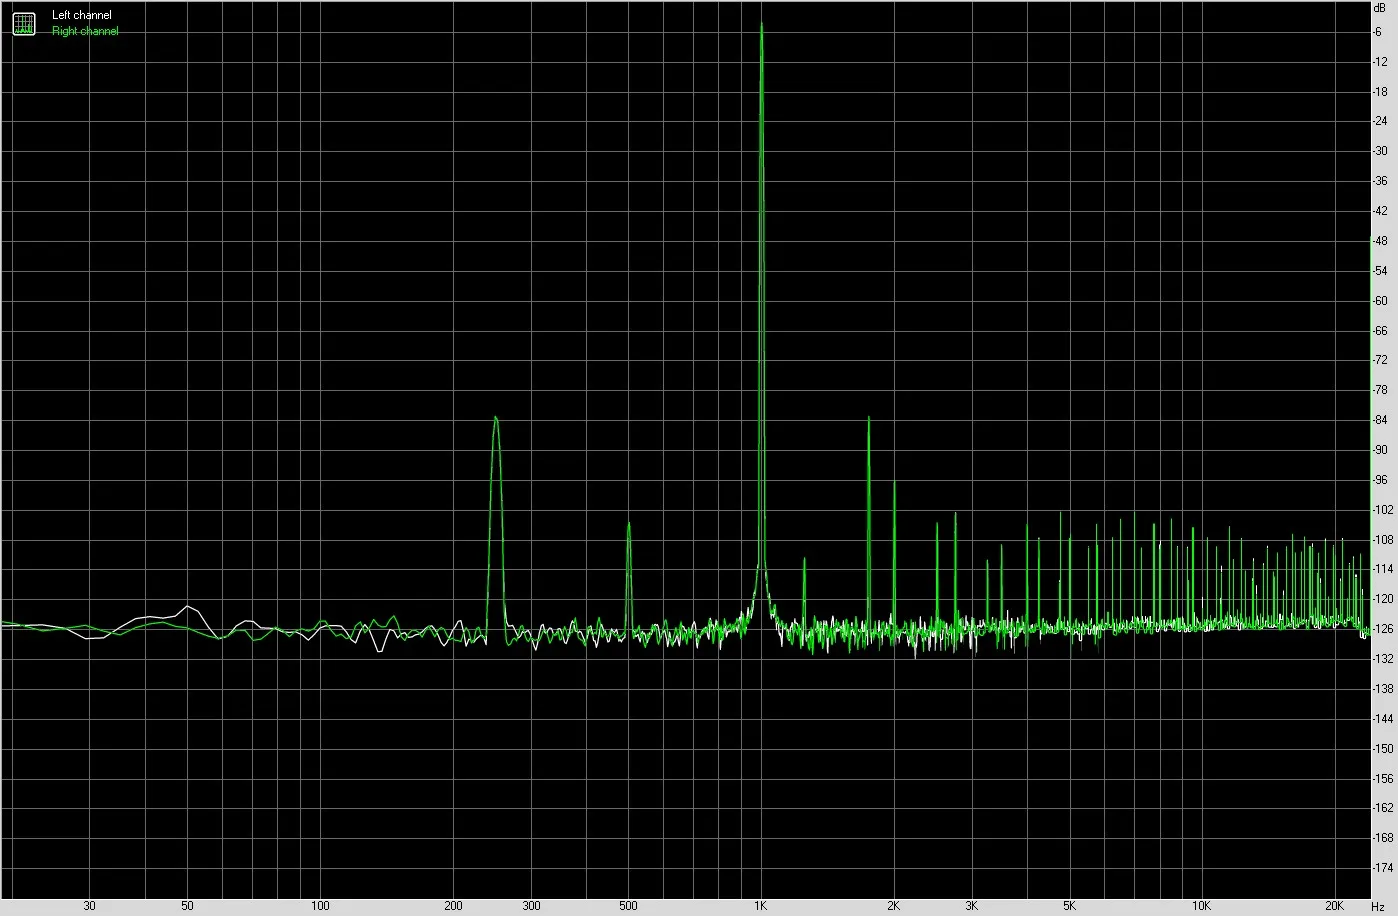This screenshot has width=1398, height=916.
Task: Click the -60 dB axis value
Action: [1381, 301]
